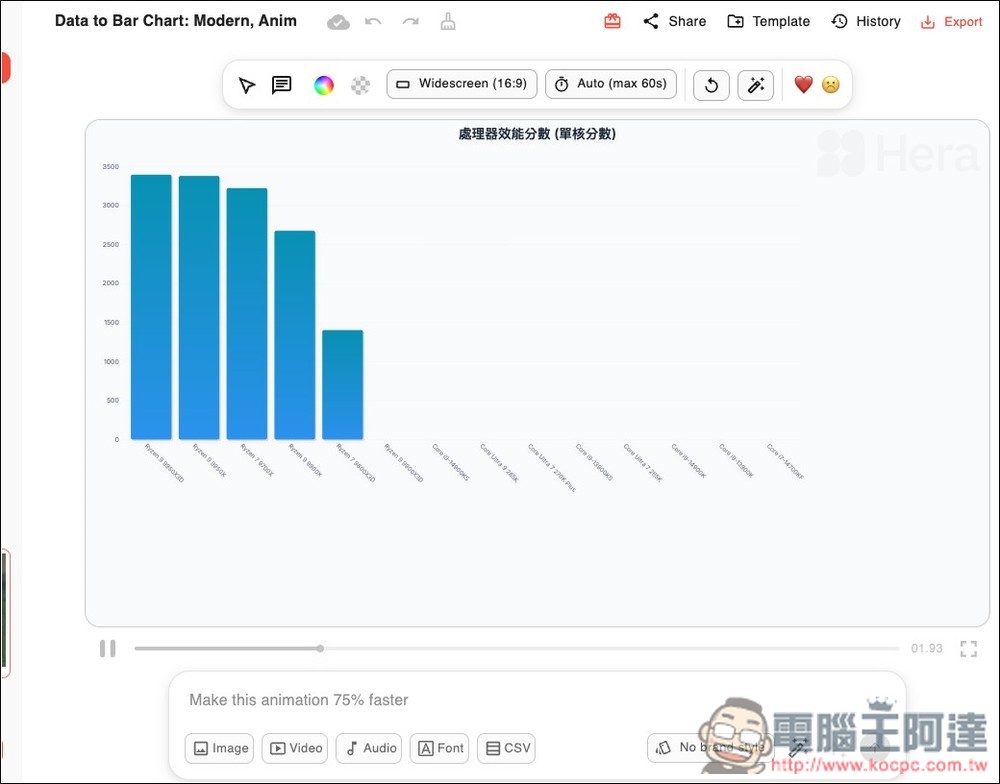Screen dimensions: 1000x784
Task: Click the sad face feedback icon
Action: [831, 85]
